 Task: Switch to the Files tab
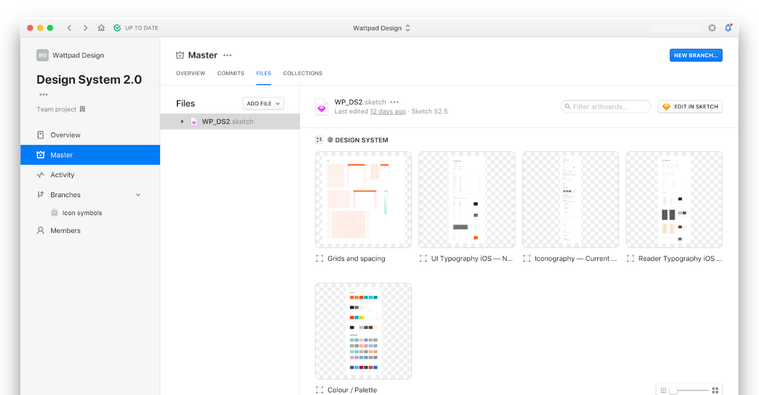click(264, 74)
